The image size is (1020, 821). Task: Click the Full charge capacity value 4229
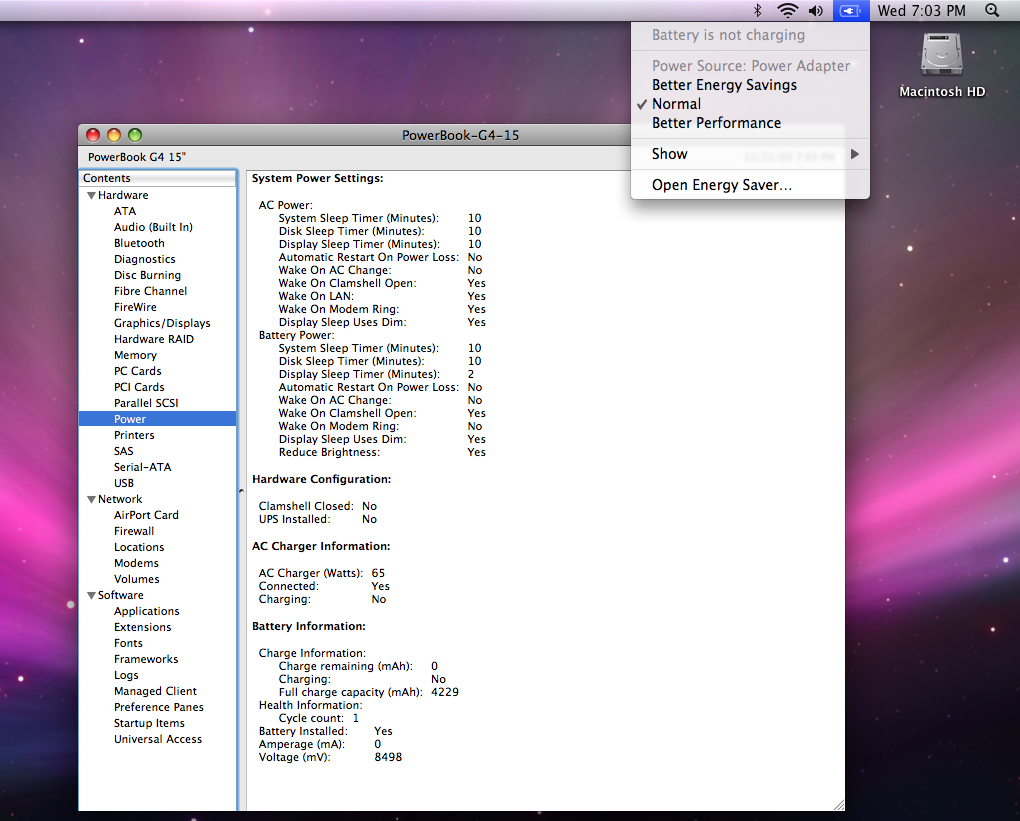(x=445, y=692)
